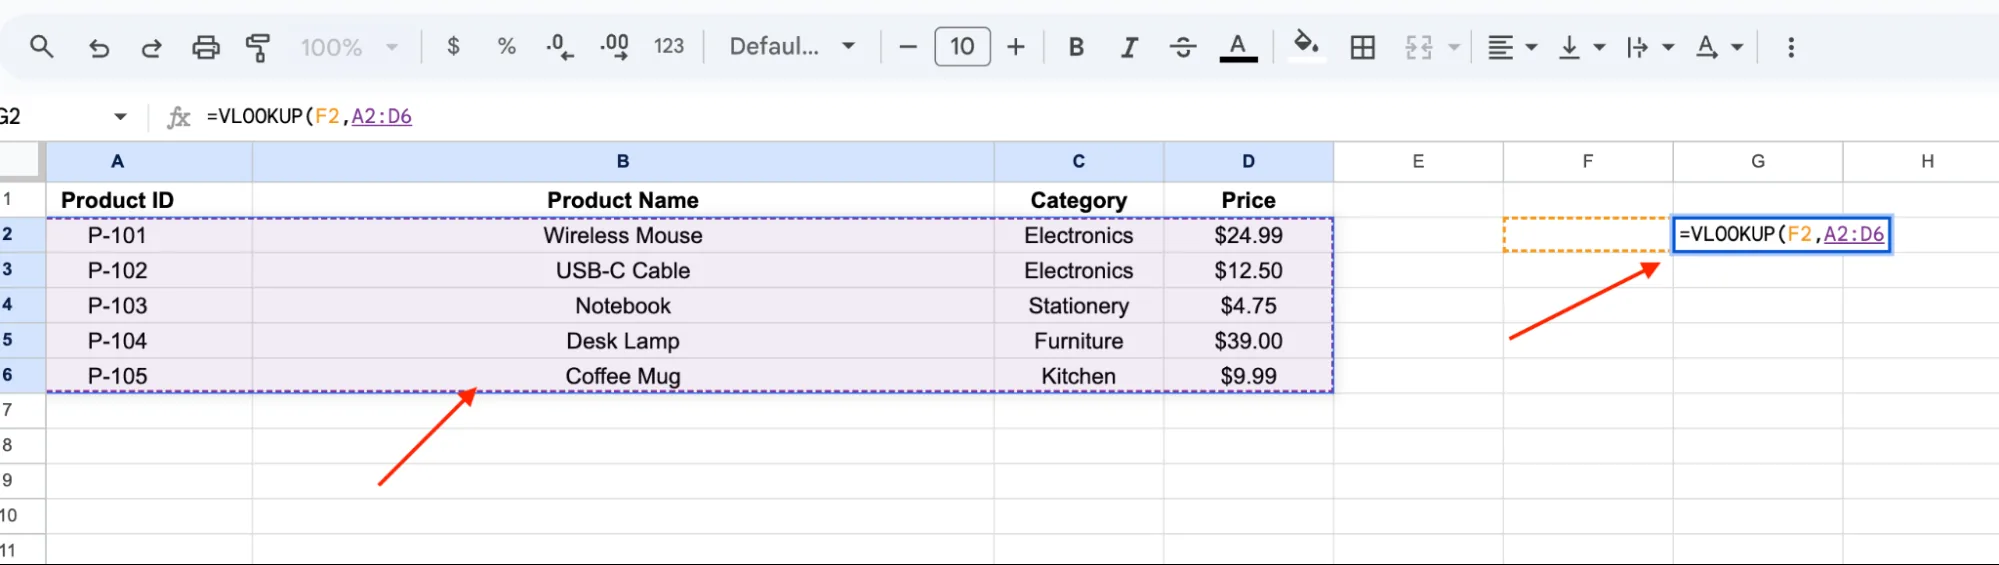Select column A header
The width and height of the screenshot is (1999, 565).
coord(149,161)
